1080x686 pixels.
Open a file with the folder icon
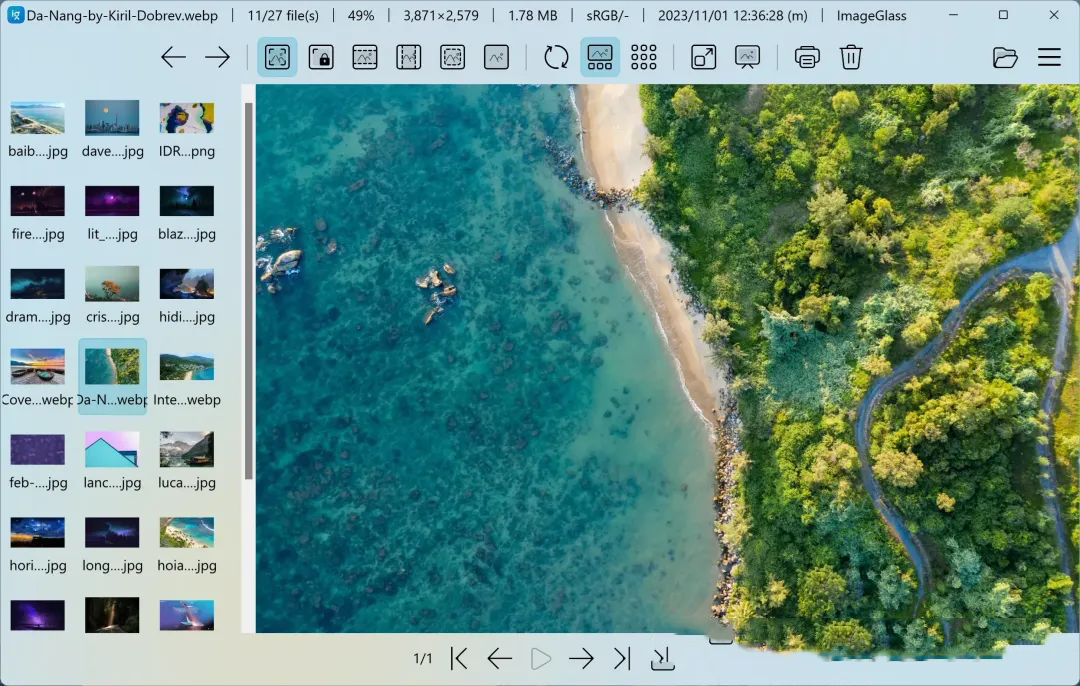click(1005, 57)
